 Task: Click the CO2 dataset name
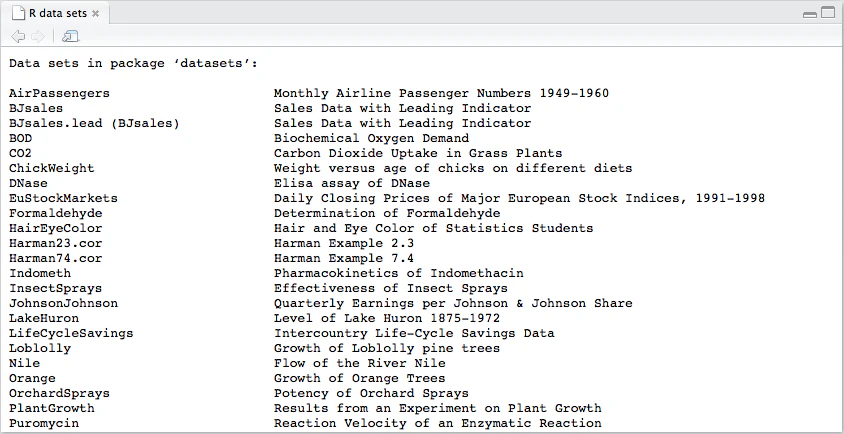[x=20, y=153]
